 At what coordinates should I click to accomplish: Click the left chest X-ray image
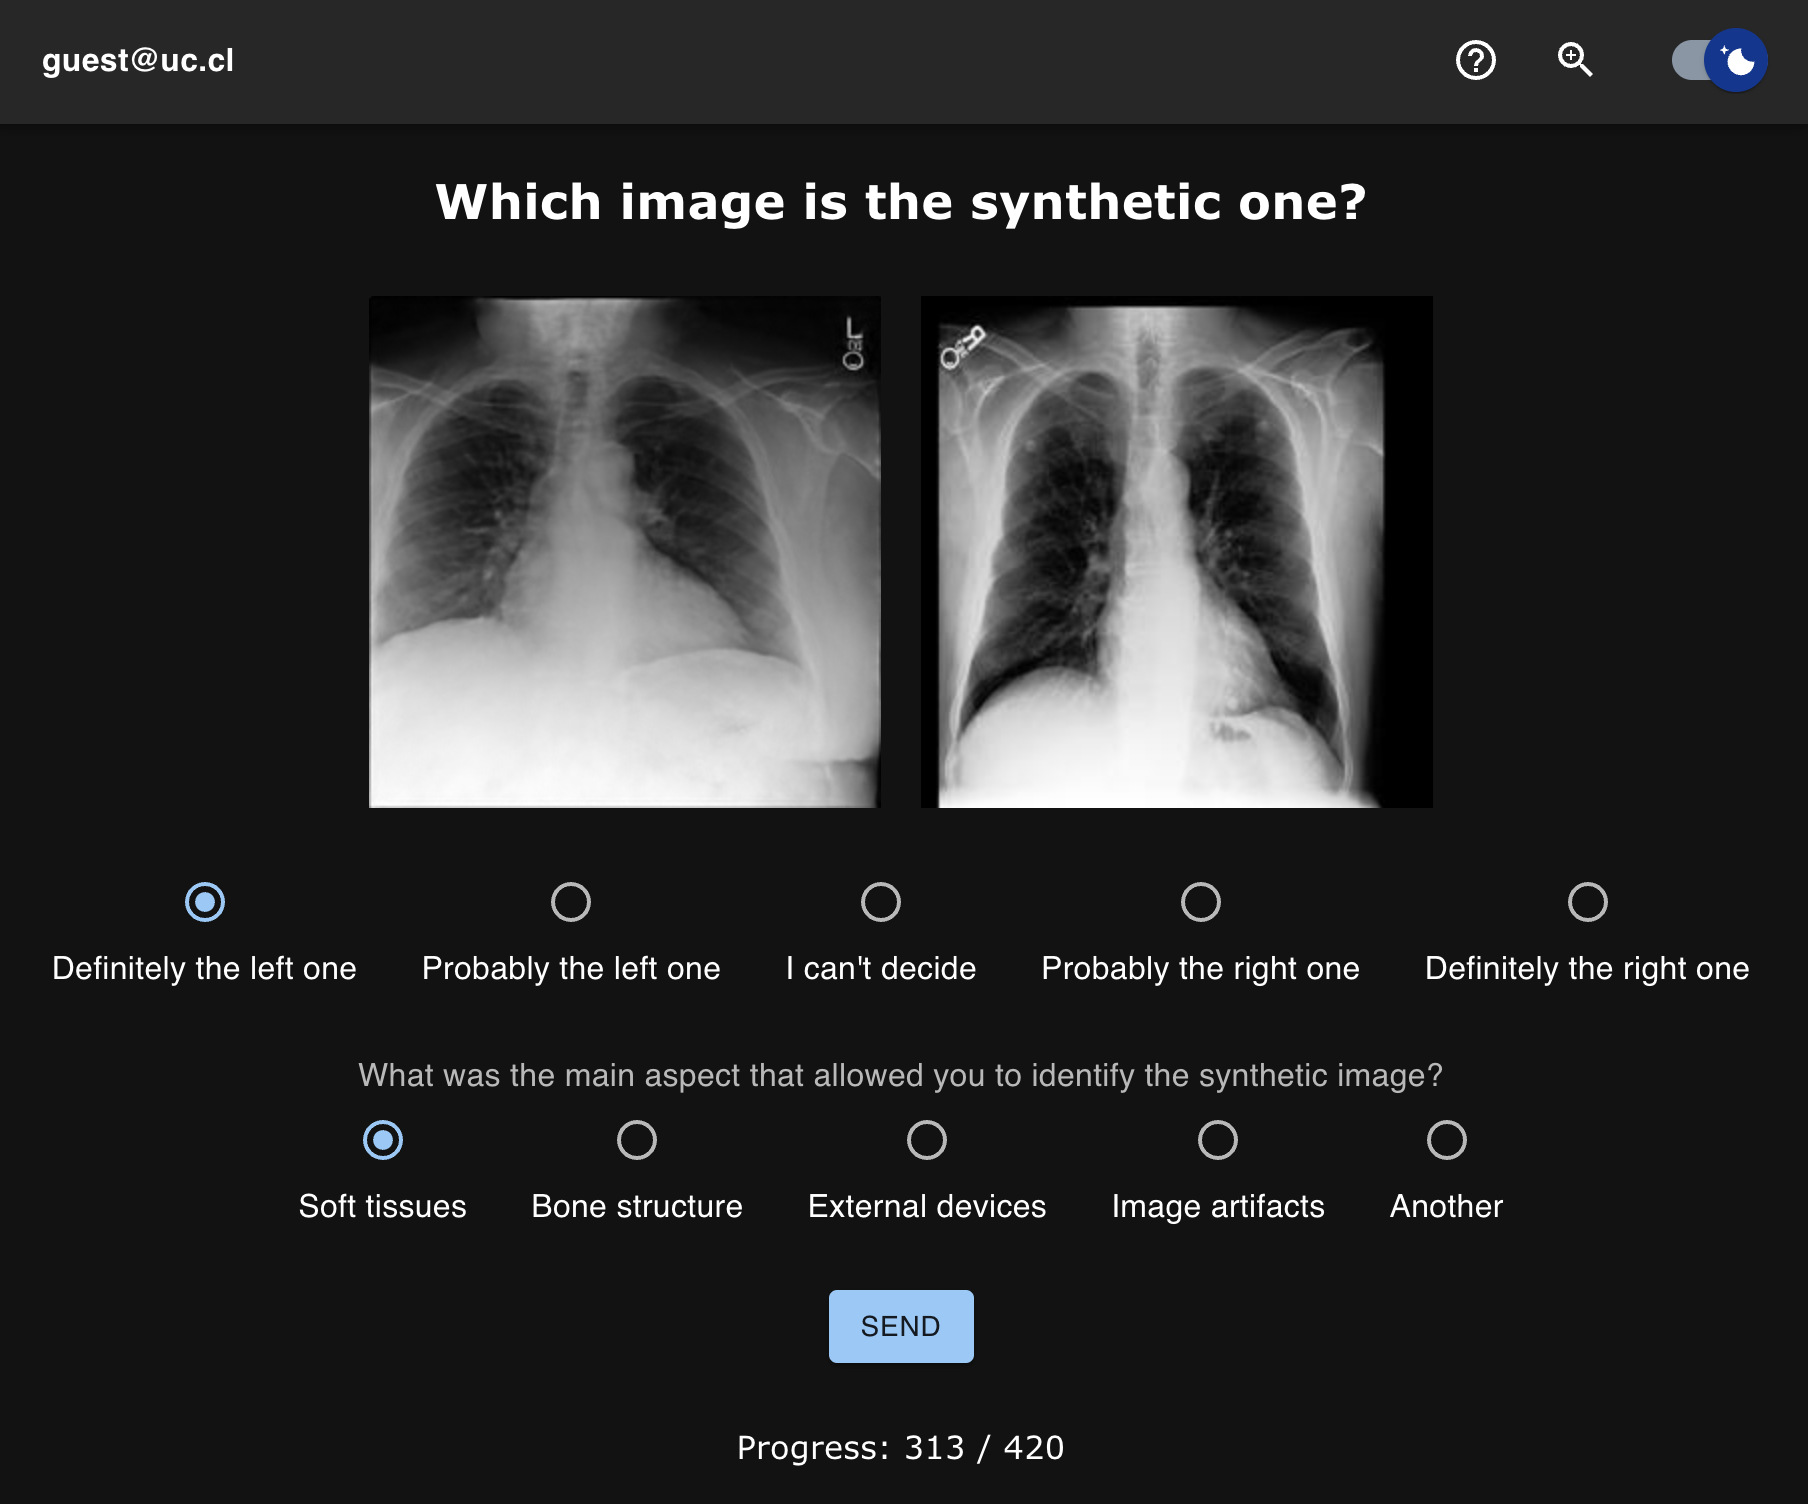click(625, 552)
